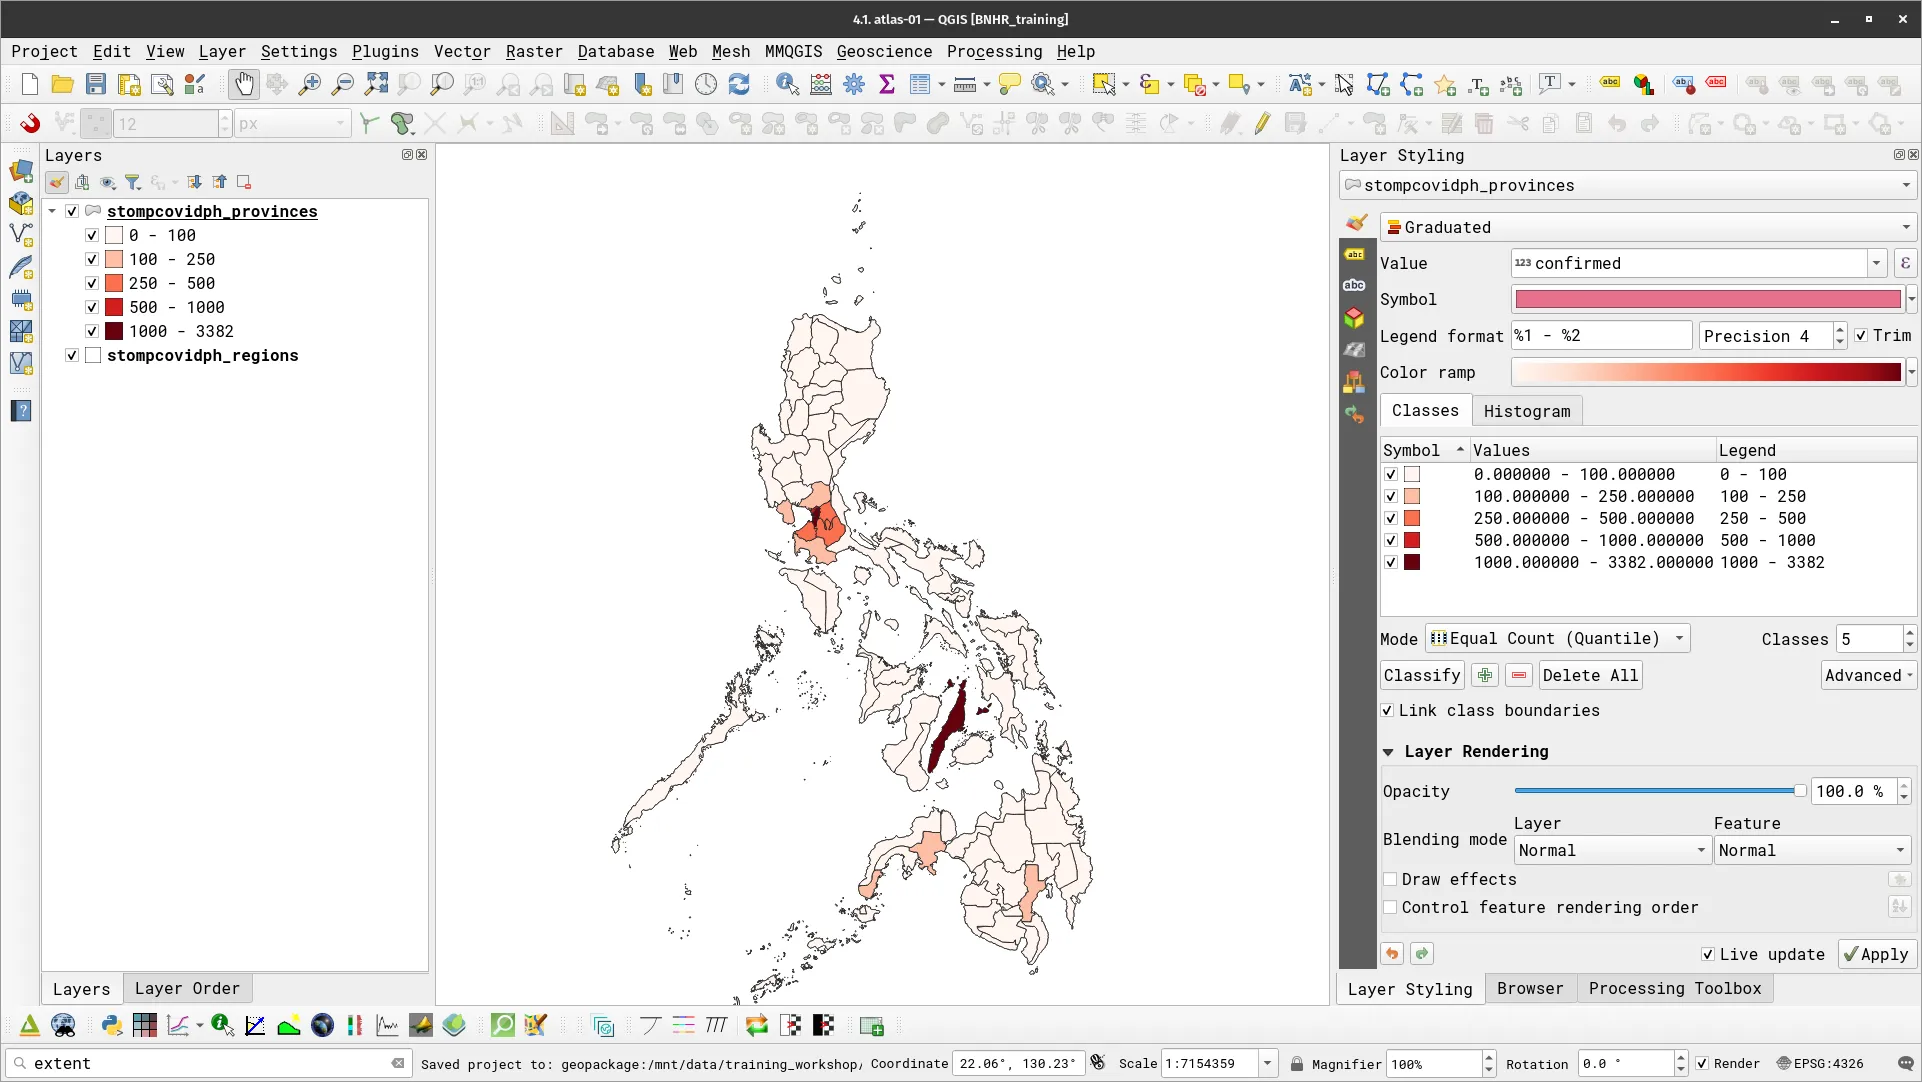This screenshot has height=1082, width=1922.
Task: Activate the Zoom In tool
Action: pos(310,84)
